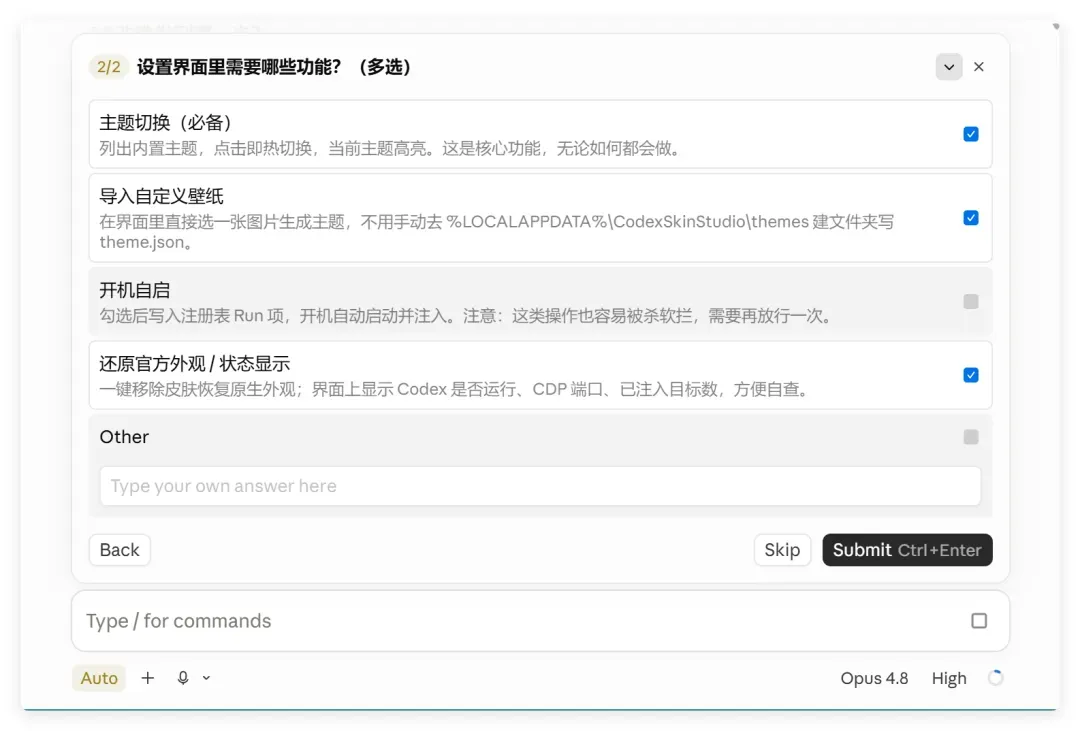Uncheck the 导入自定义壁纸 checkbox

pos(970,218)
